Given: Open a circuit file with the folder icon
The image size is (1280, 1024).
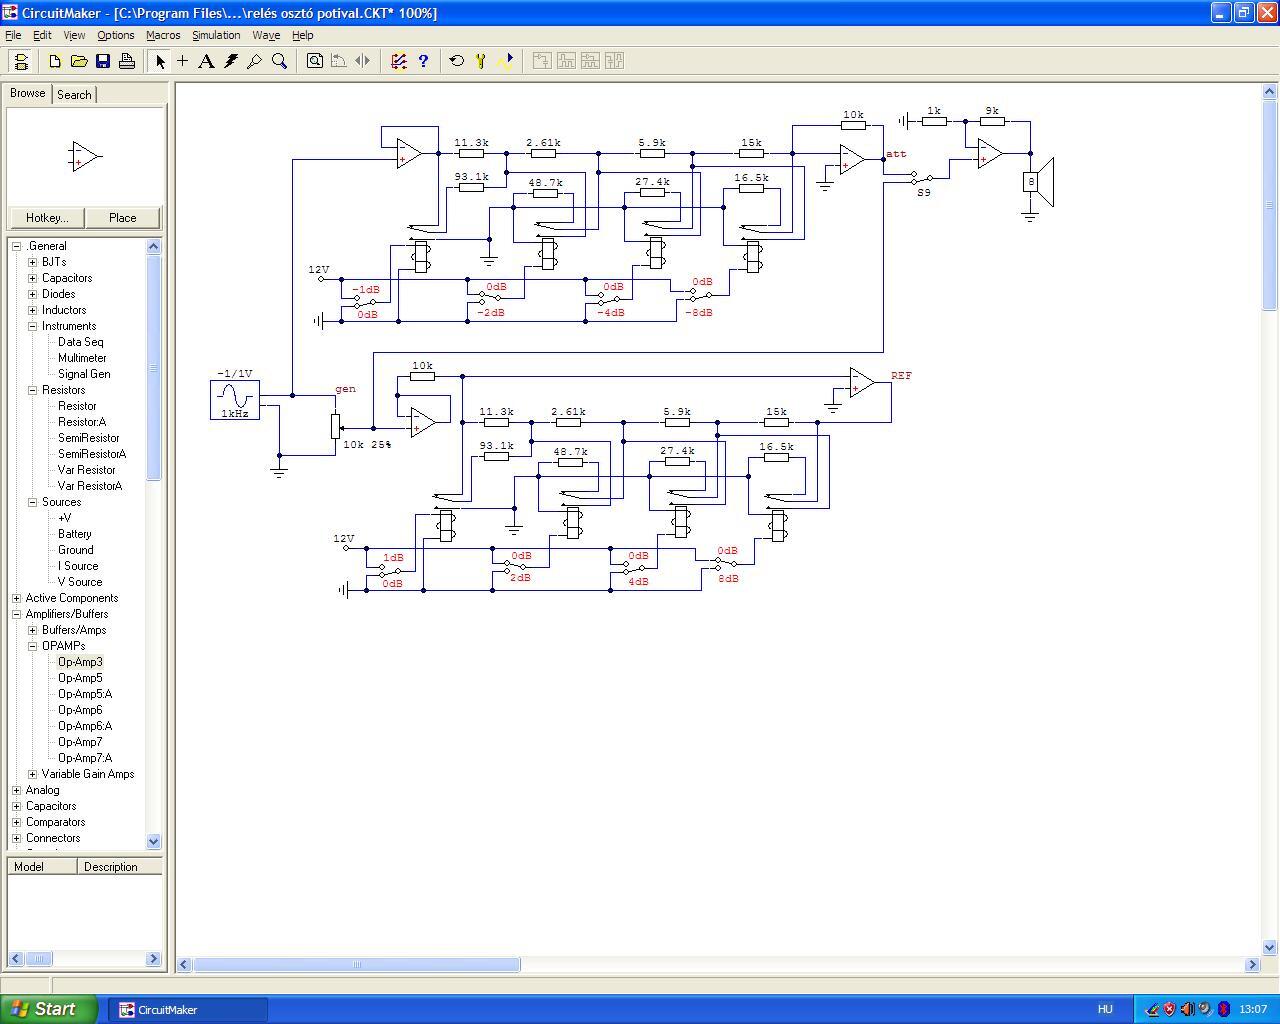Looking at the screenshot, I should coord(79,61).
